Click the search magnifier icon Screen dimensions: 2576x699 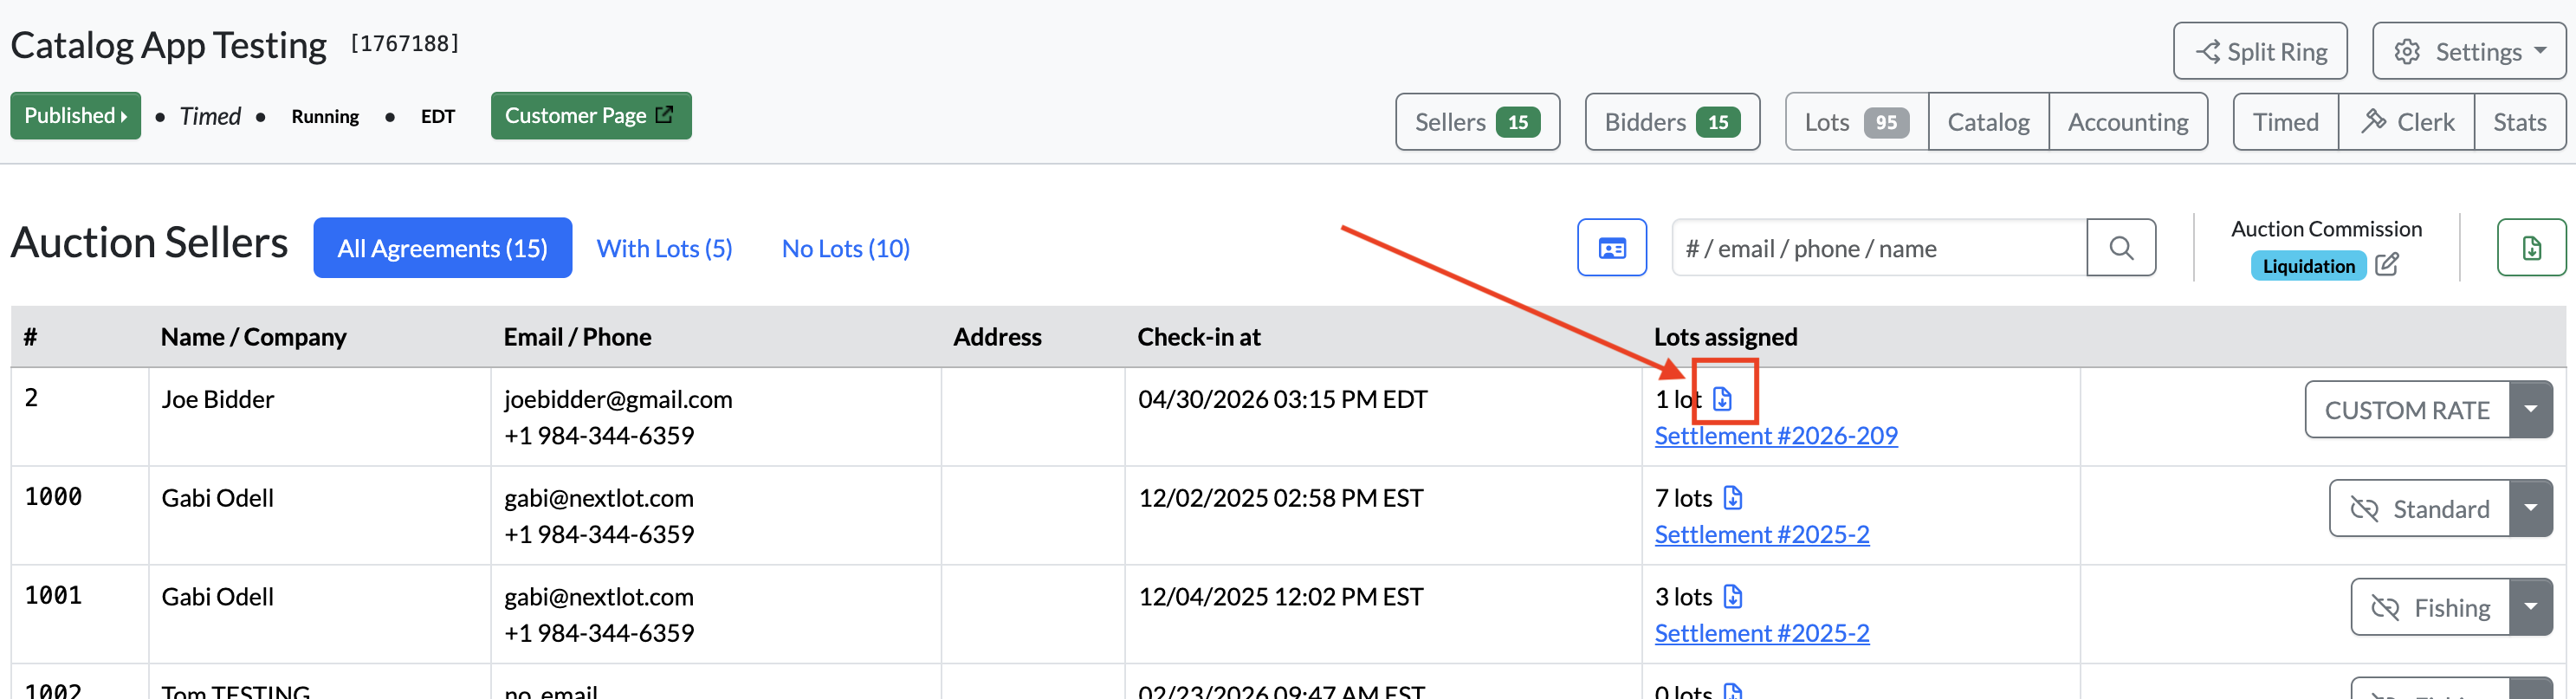(2121, 247)
